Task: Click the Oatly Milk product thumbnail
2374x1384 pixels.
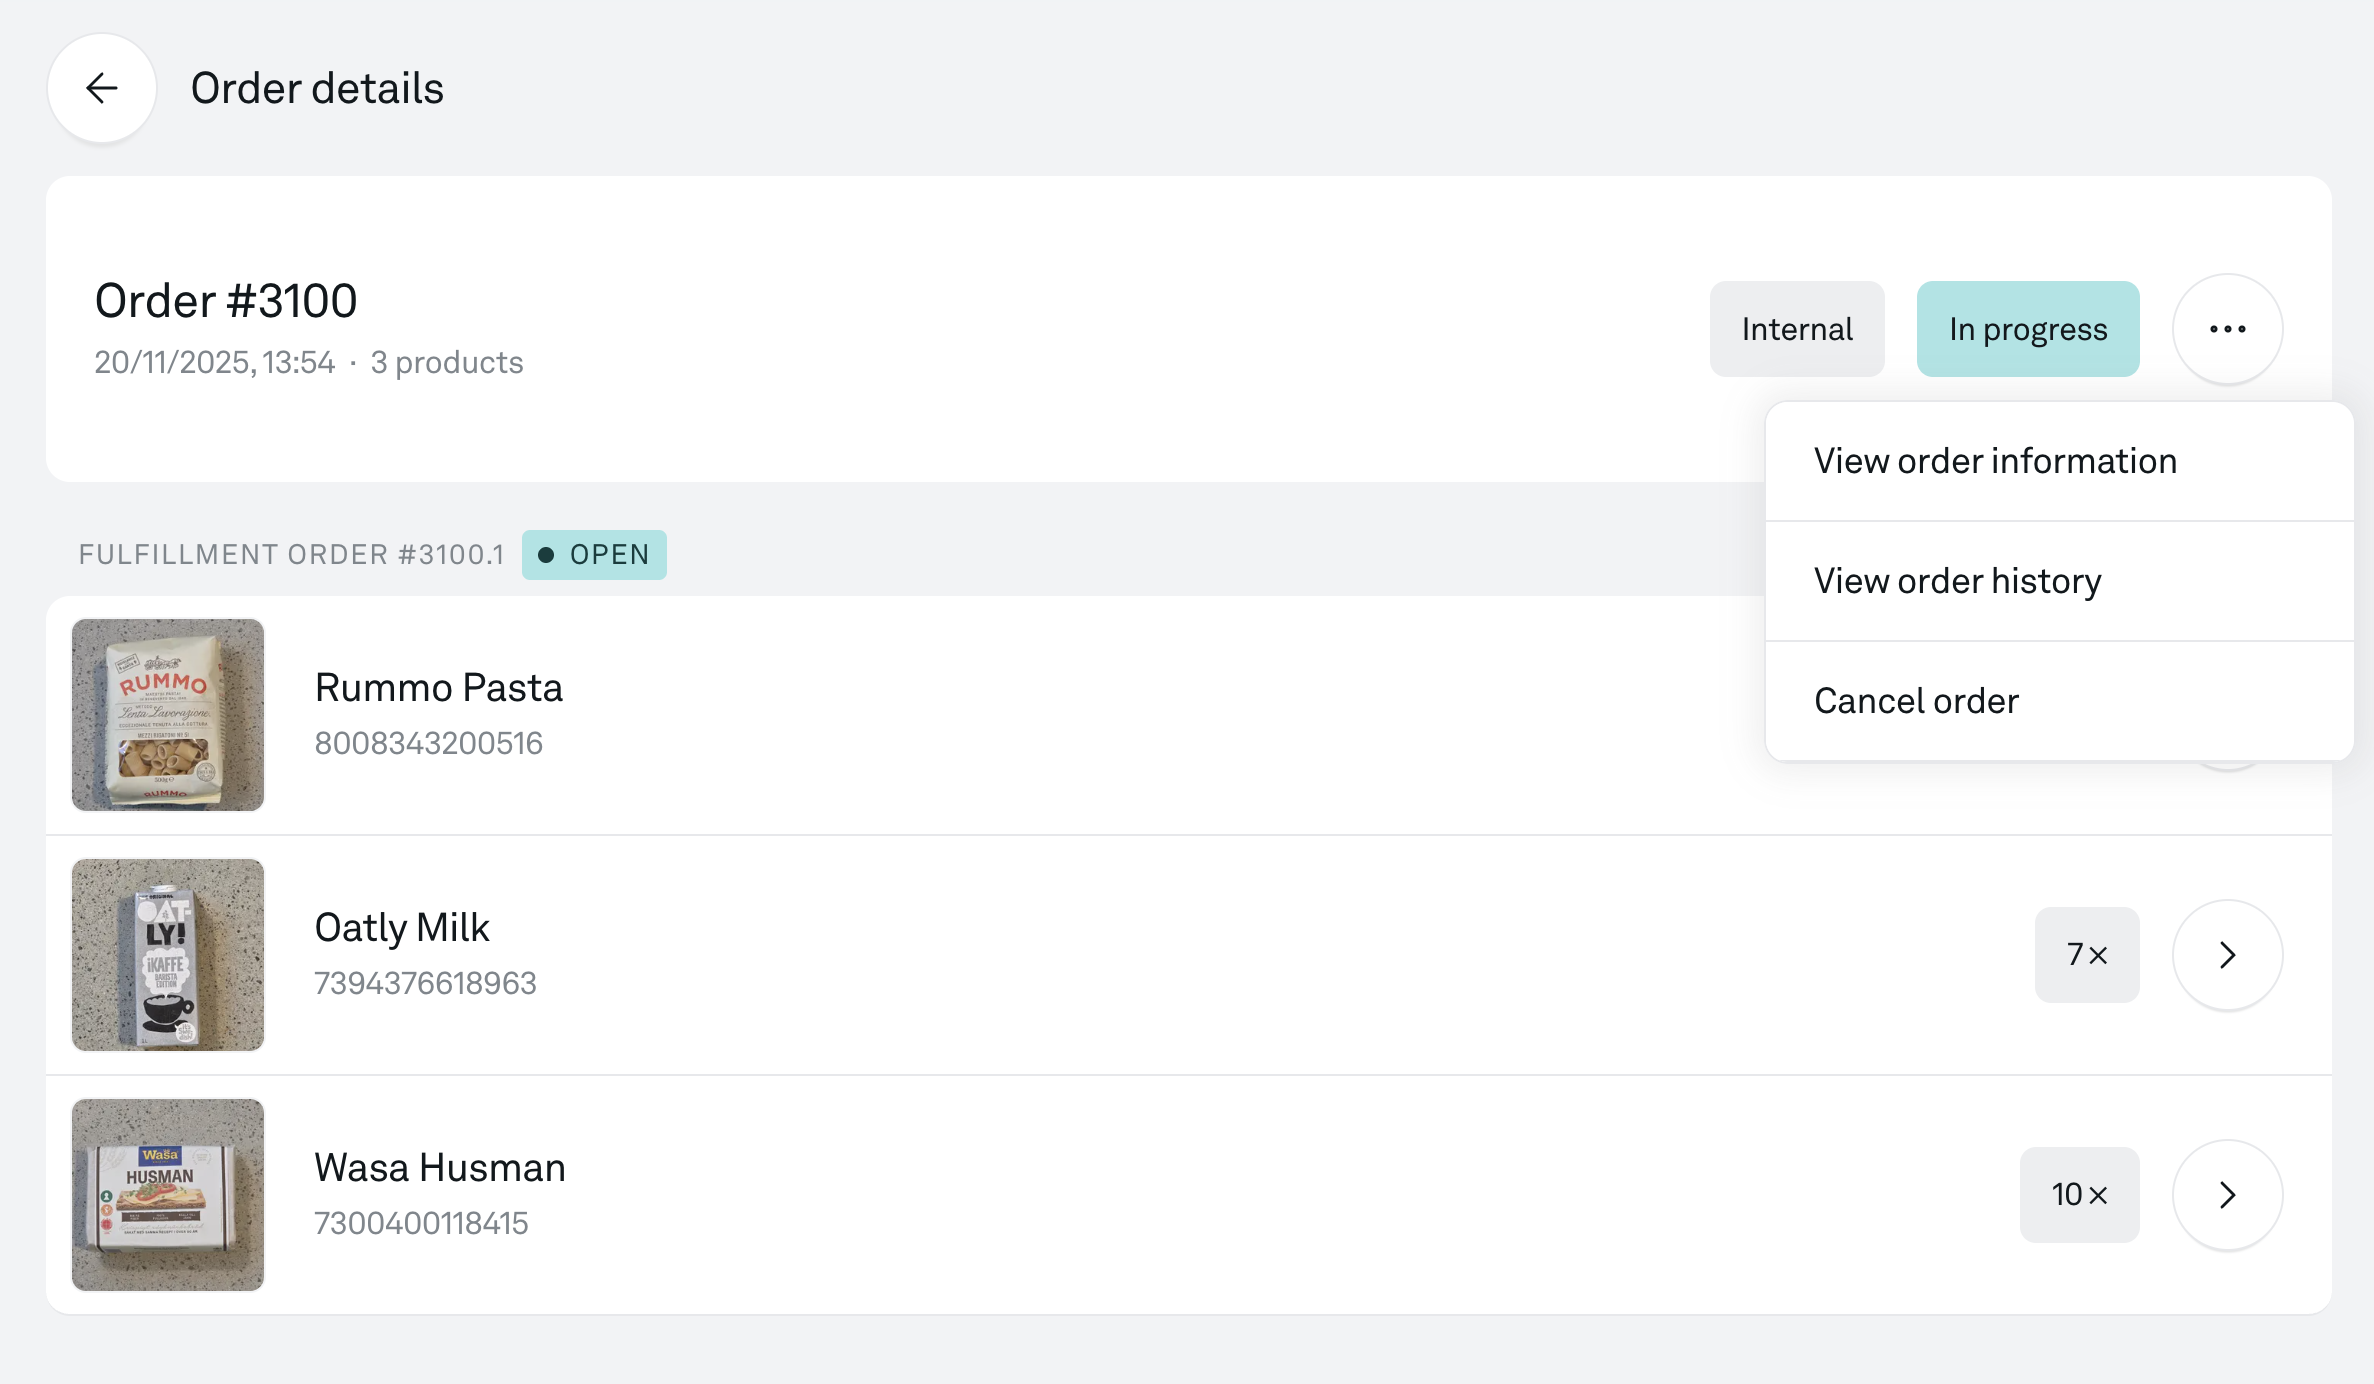Action: pos(168,955)
